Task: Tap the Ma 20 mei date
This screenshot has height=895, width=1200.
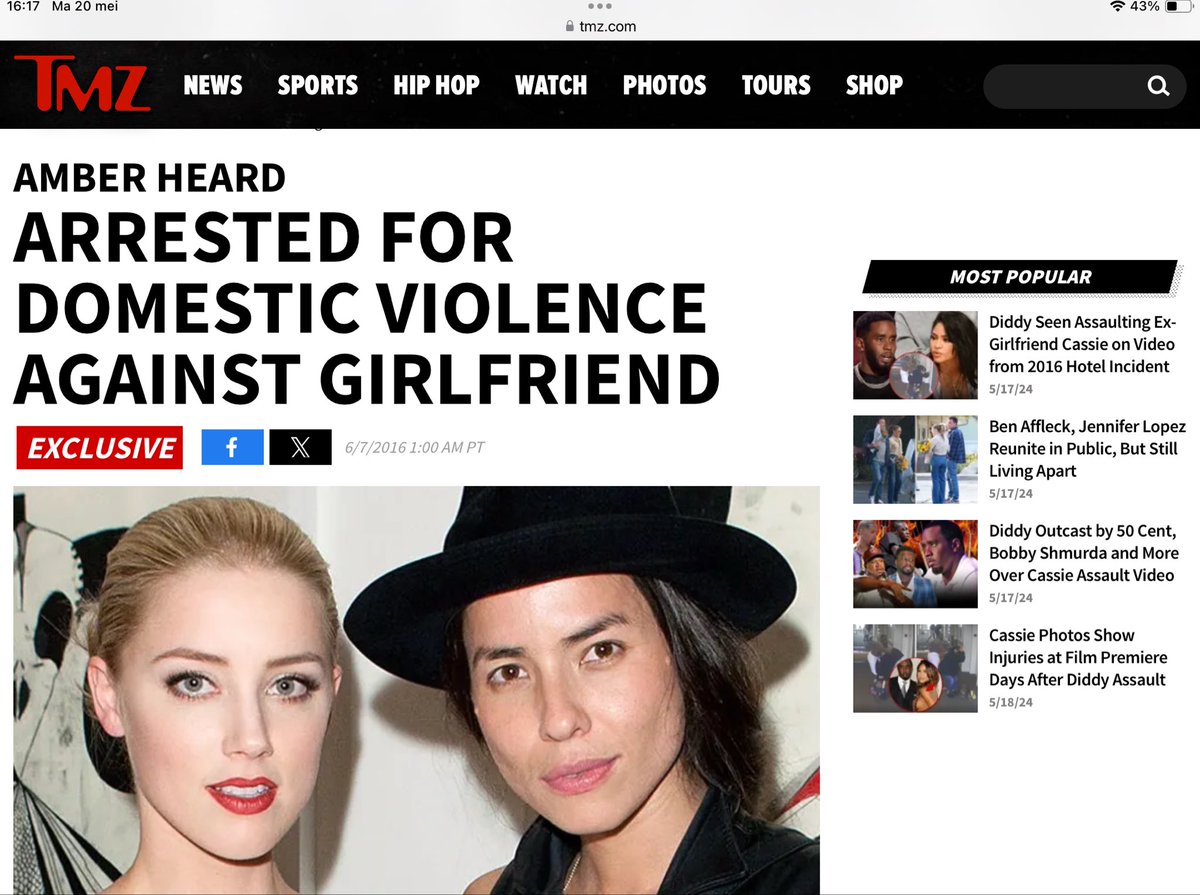Action: click(83, 7)
